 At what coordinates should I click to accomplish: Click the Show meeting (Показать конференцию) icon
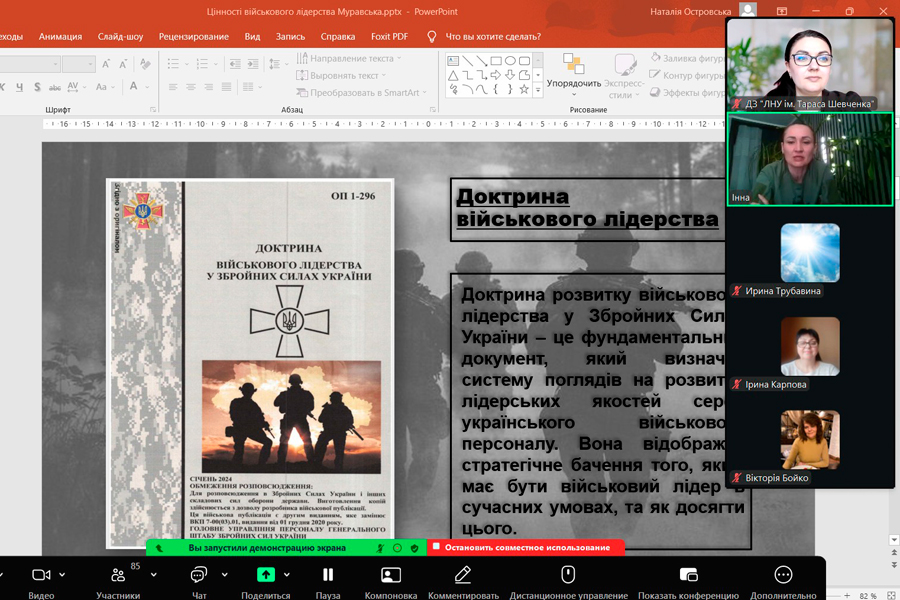point(688,575)
